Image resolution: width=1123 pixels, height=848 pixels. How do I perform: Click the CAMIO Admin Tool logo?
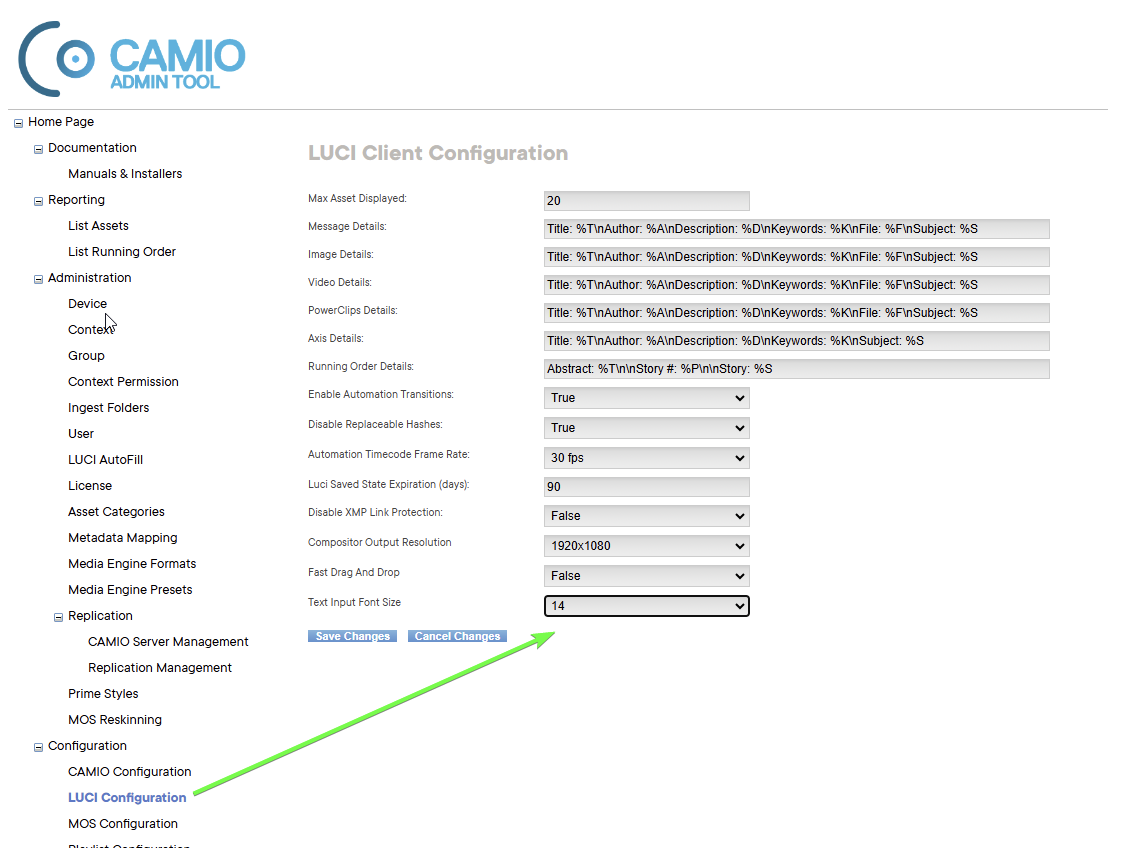tap(130, 57)
